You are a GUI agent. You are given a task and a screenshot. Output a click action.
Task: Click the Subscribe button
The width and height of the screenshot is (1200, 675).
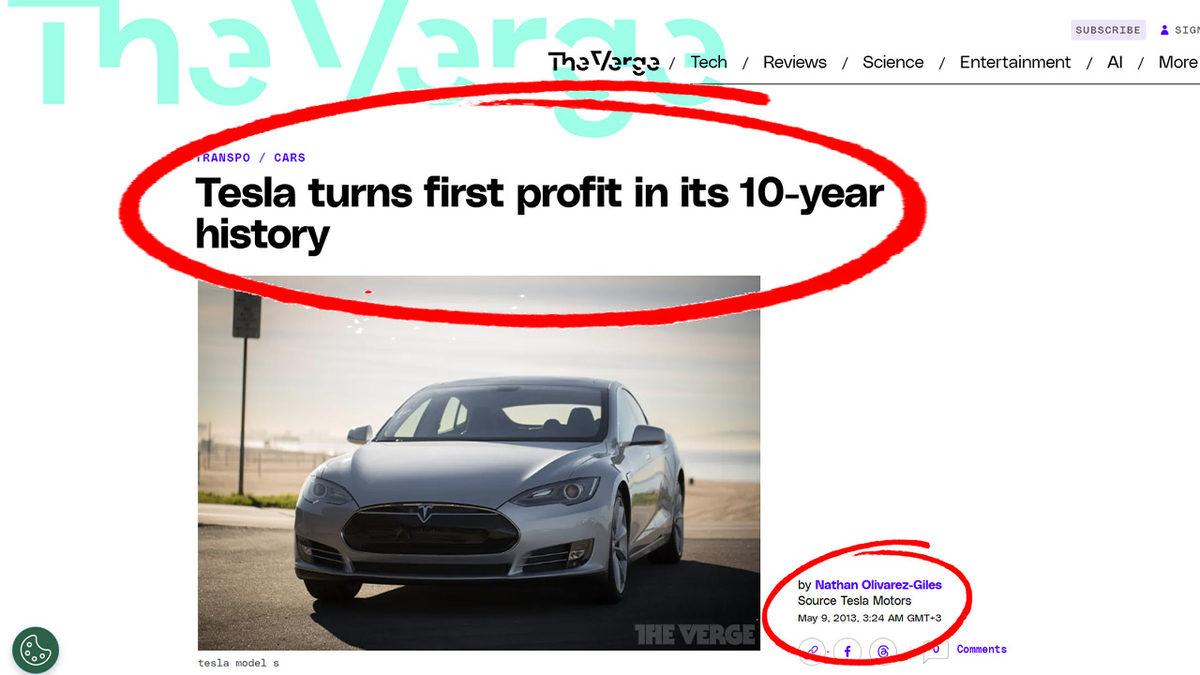tap(1108, 30)
